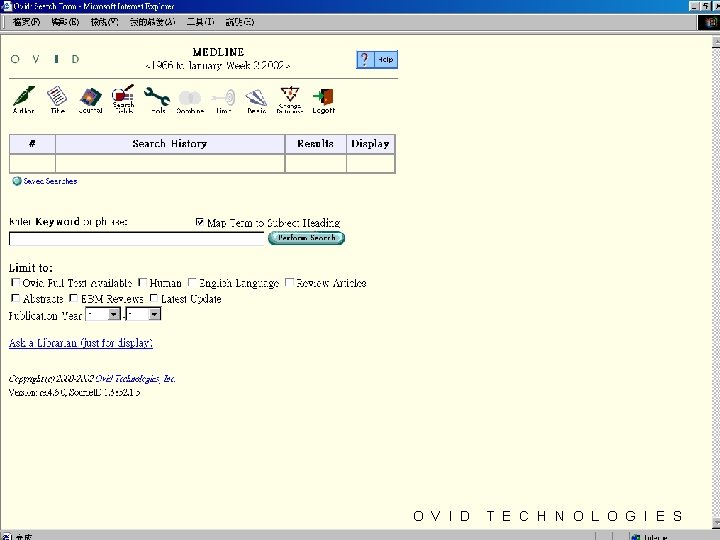Screen dimensions: 720x540
Task: Toggle Map Term to Subject Heading checkbox
Action: 199,222
